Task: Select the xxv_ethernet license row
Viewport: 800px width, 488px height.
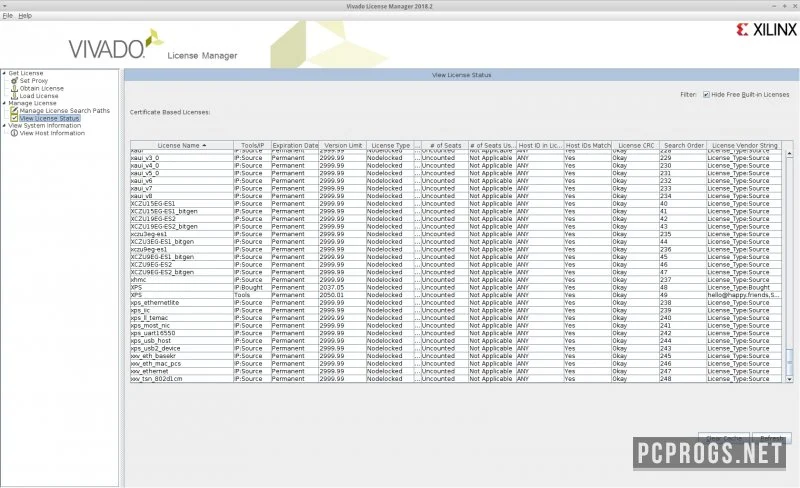Action: pyautogui.click(x=456, y=371)
